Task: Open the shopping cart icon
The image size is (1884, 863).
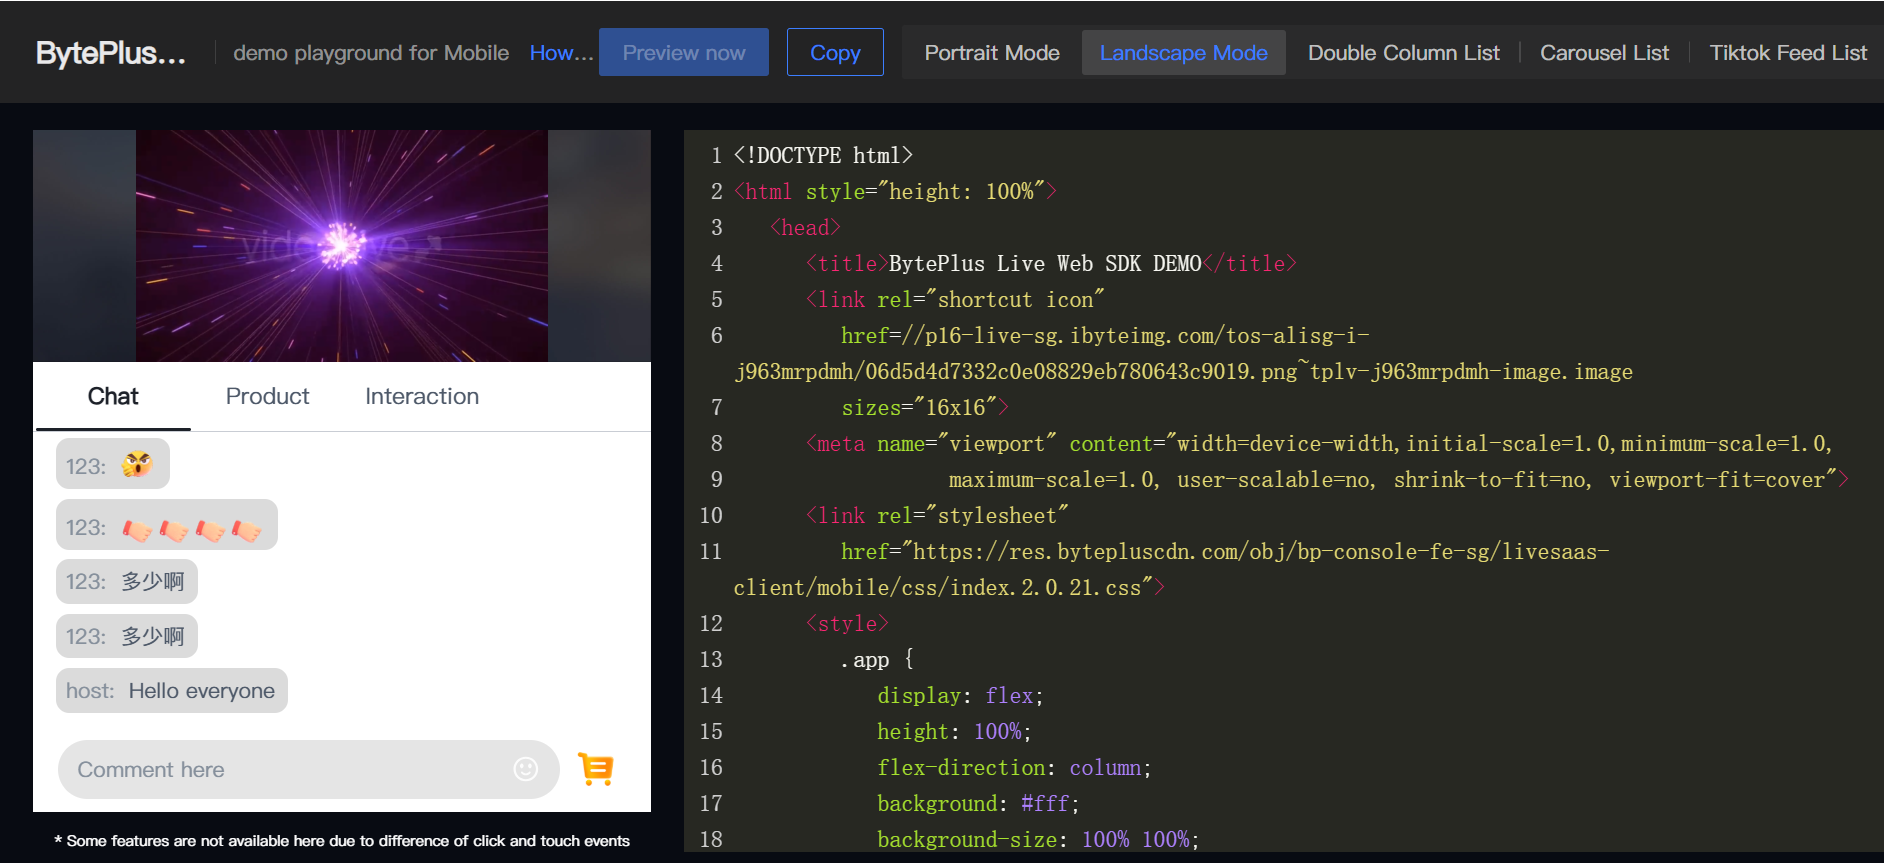Action: (x=596, y=768)
